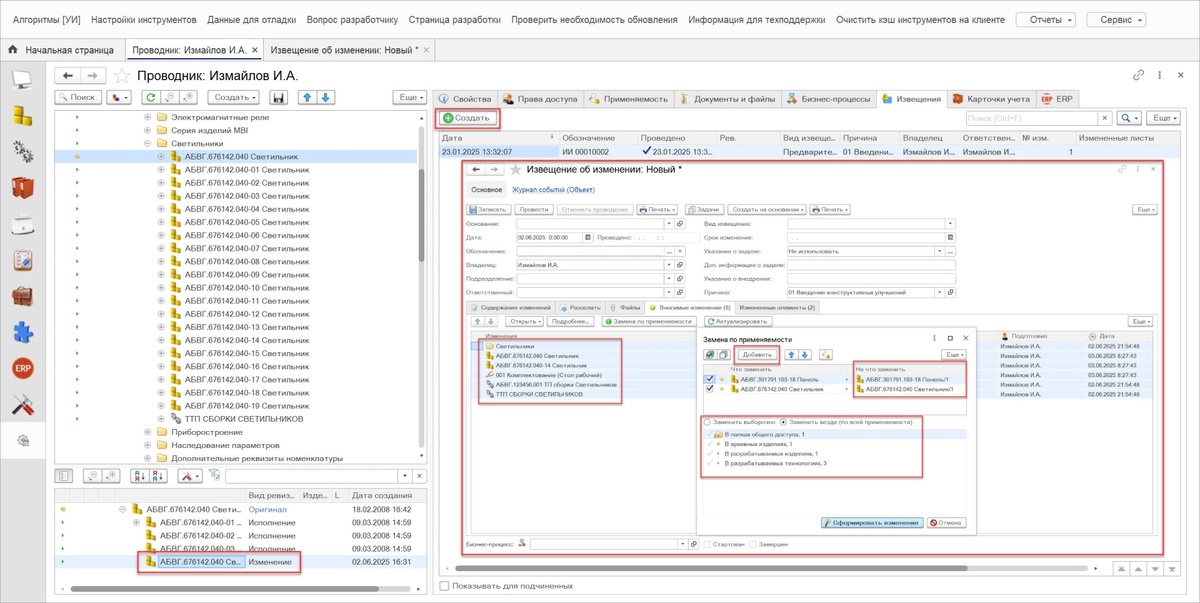Toggle checkbox for АБВГ.301791.193-18 Панель row
This screenshot has width=1200, height=603.
709,380
